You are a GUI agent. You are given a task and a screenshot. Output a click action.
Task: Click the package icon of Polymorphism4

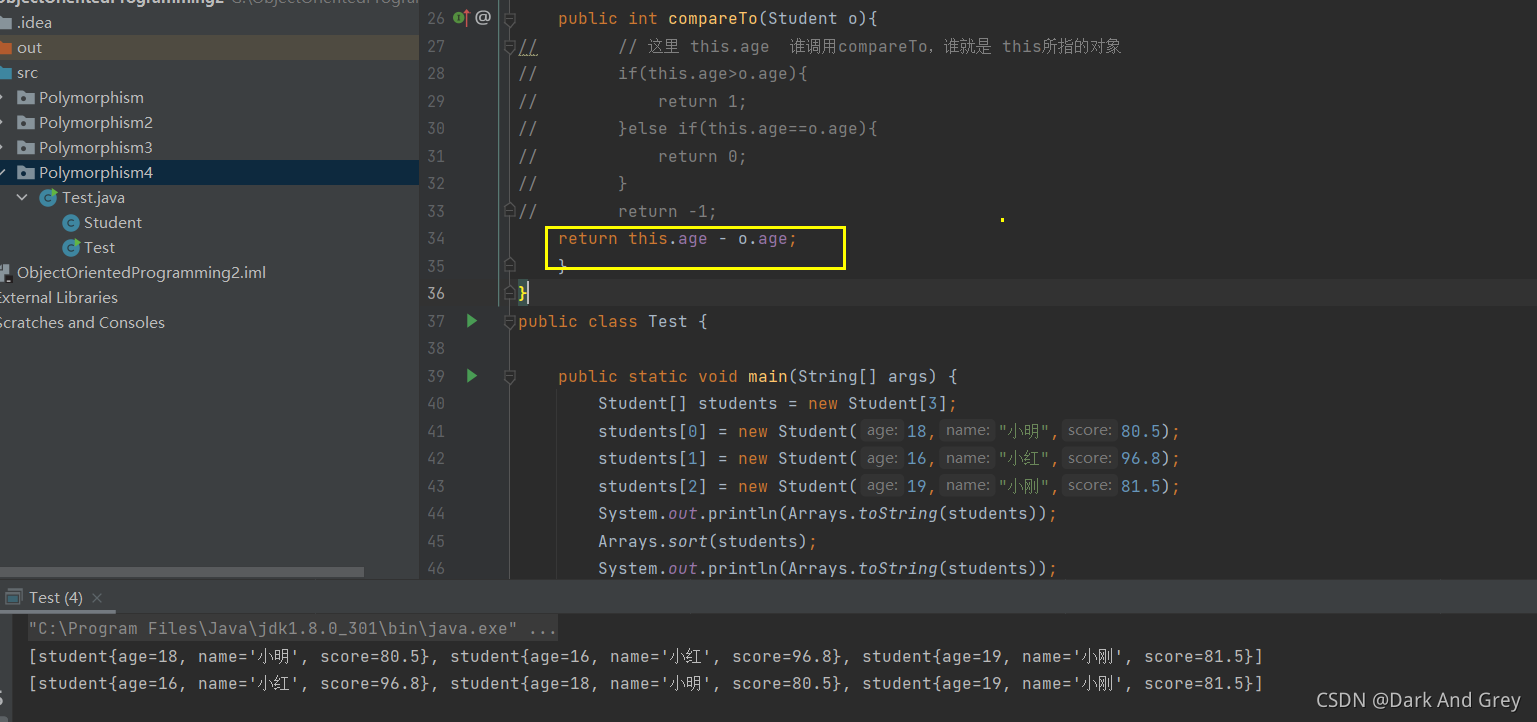(26, 173)
